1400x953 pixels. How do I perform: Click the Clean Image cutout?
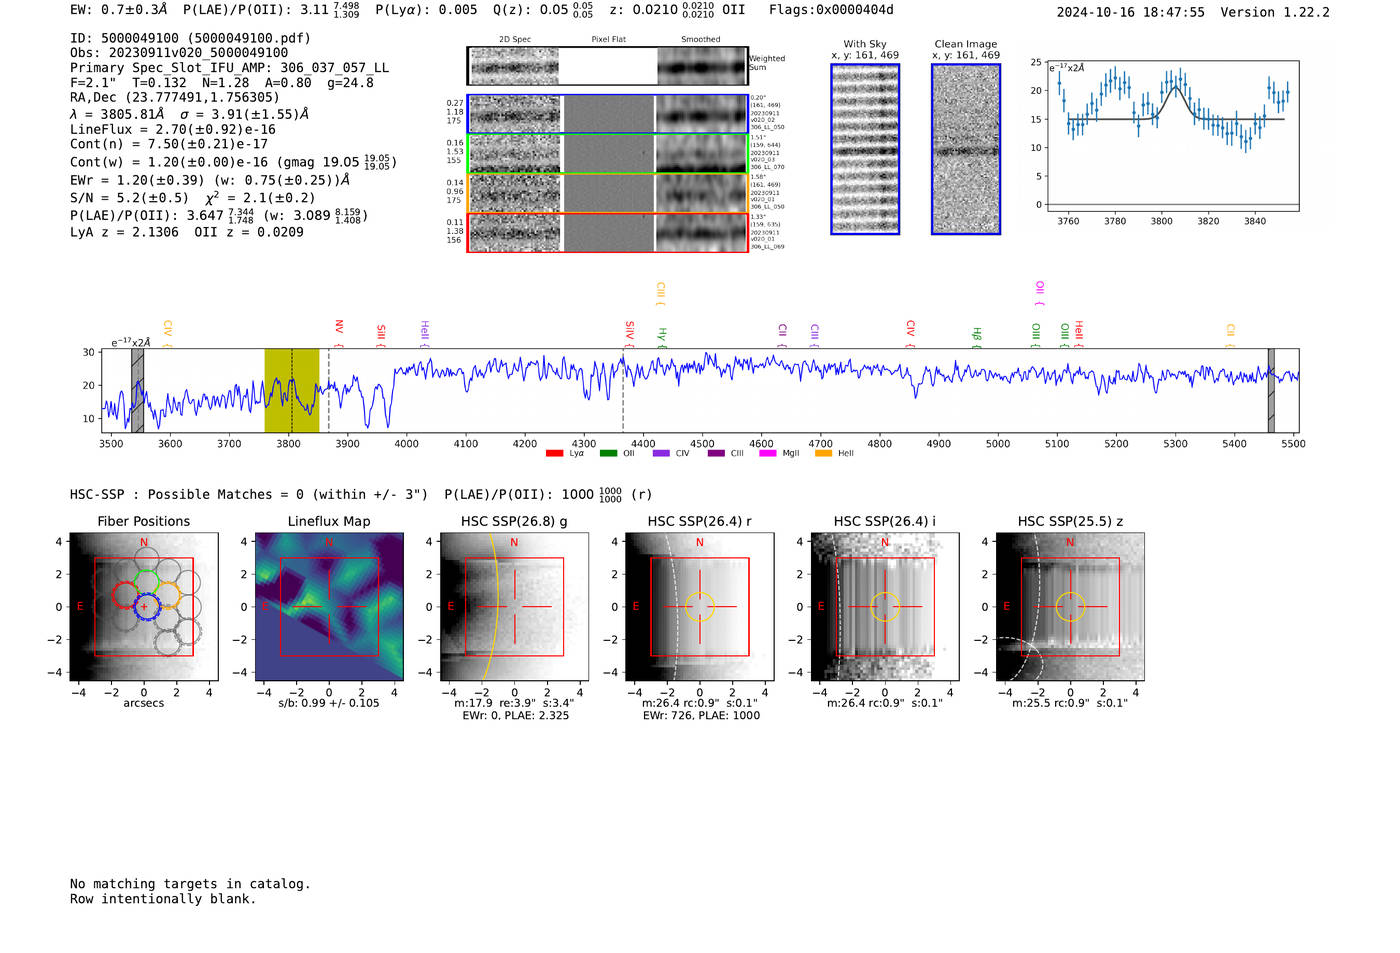(966, 149)
